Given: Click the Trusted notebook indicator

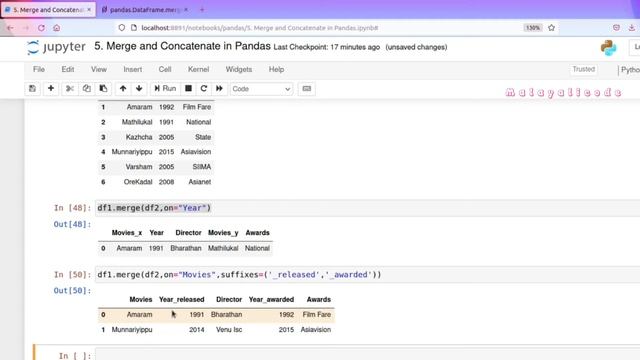Looking at the screenshot, I should click(584, 69).
